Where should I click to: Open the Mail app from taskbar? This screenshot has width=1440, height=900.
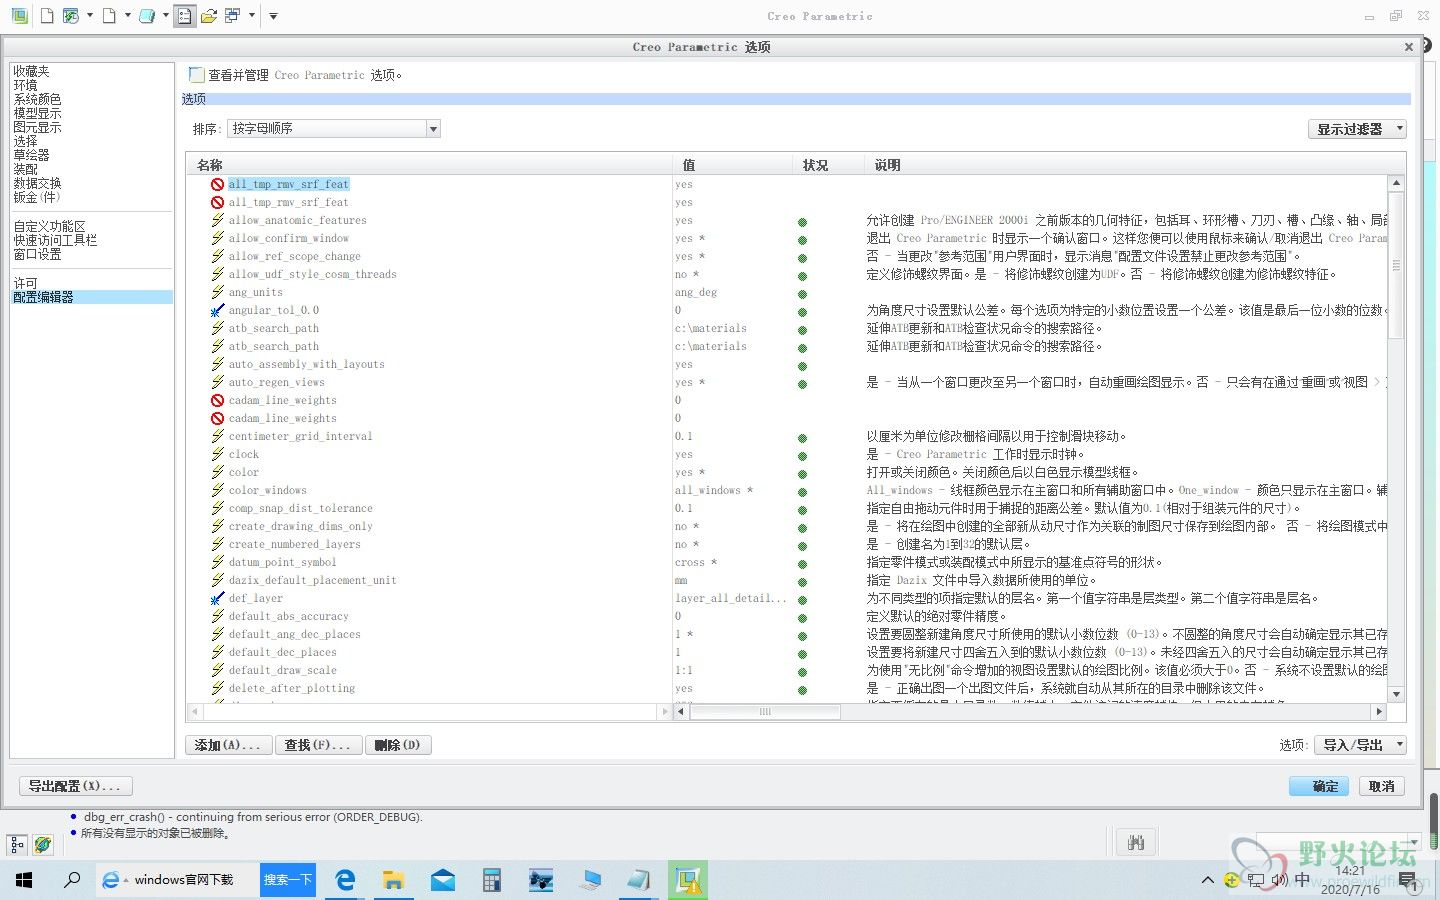click(443, 880)
